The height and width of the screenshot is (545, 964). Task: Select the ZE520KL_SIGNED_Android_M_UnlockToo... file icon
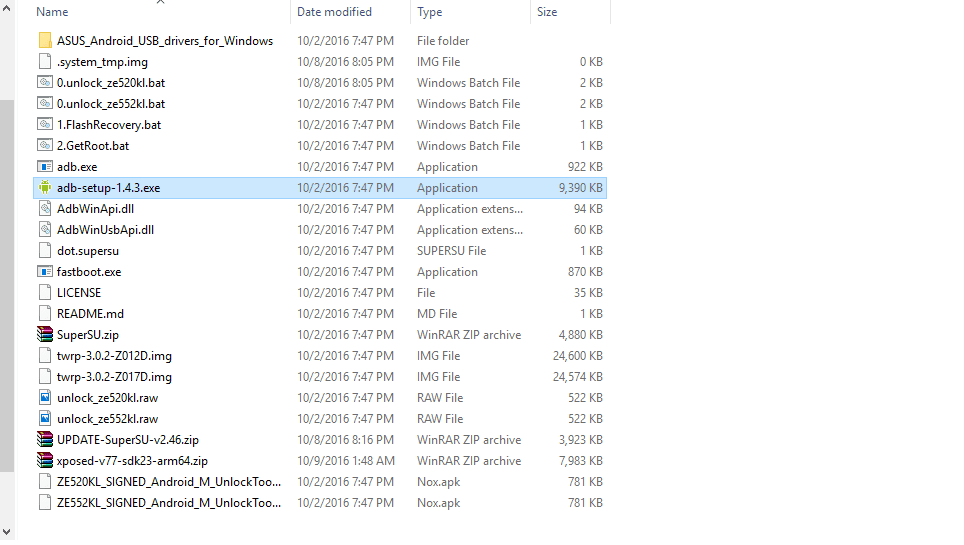coord(45,481)
